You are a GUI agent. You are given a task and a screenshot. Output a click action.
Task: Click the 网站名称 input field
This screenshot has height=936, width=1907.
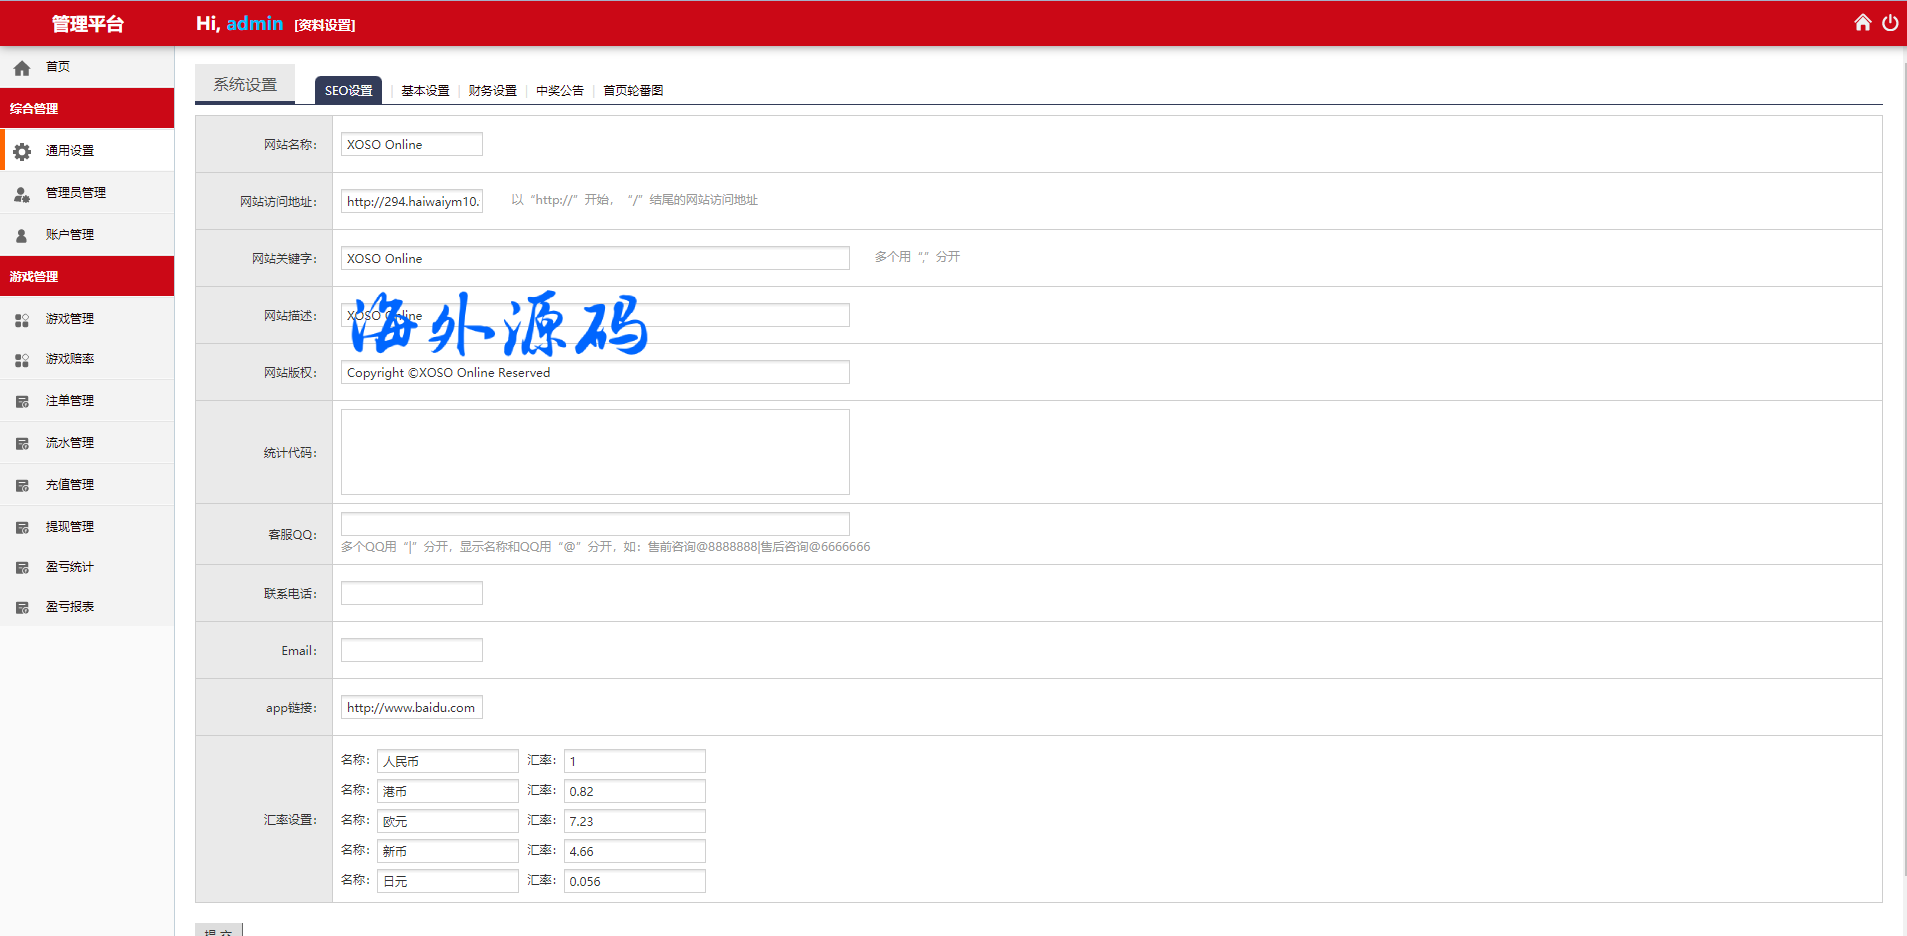pos(411,145)
